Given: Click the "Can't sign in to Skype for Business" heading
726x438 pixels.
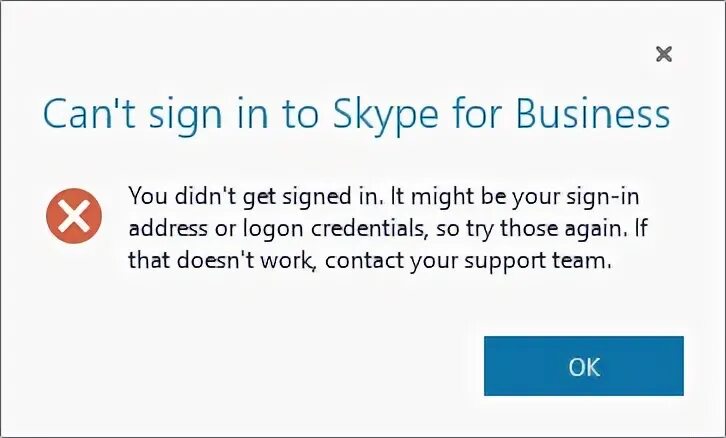Looking at the screenshot, I should 356,116.
